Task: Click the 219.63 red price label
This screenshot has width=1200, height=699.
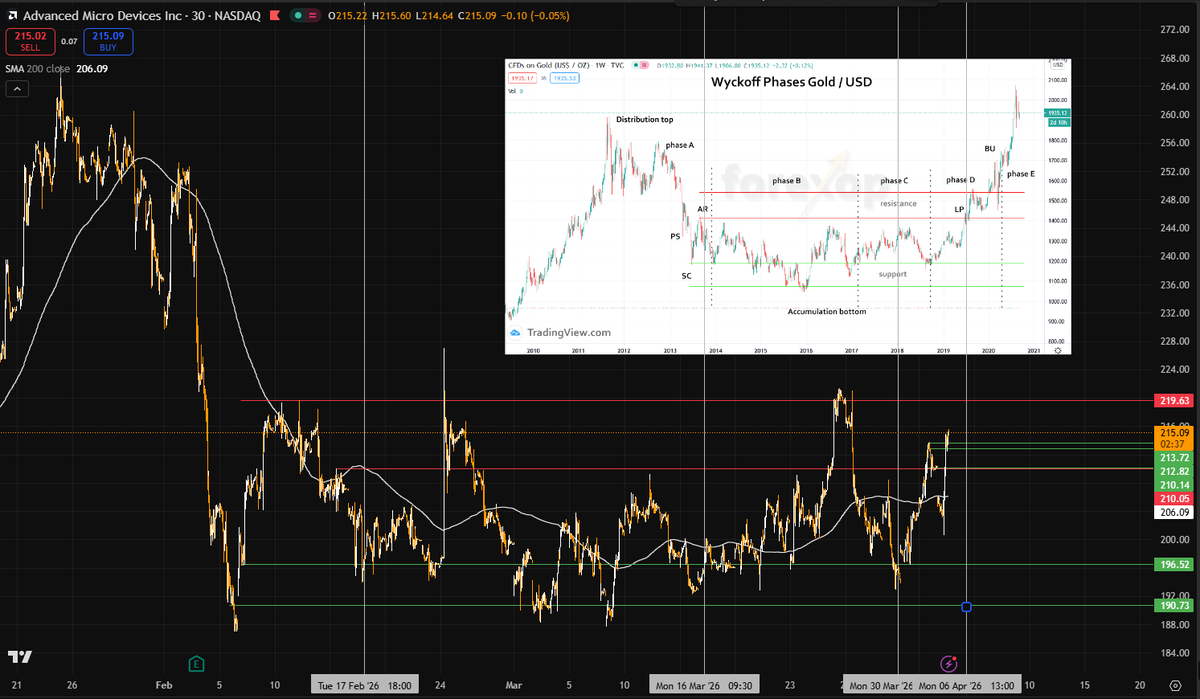Action: tap(1172, 400)
